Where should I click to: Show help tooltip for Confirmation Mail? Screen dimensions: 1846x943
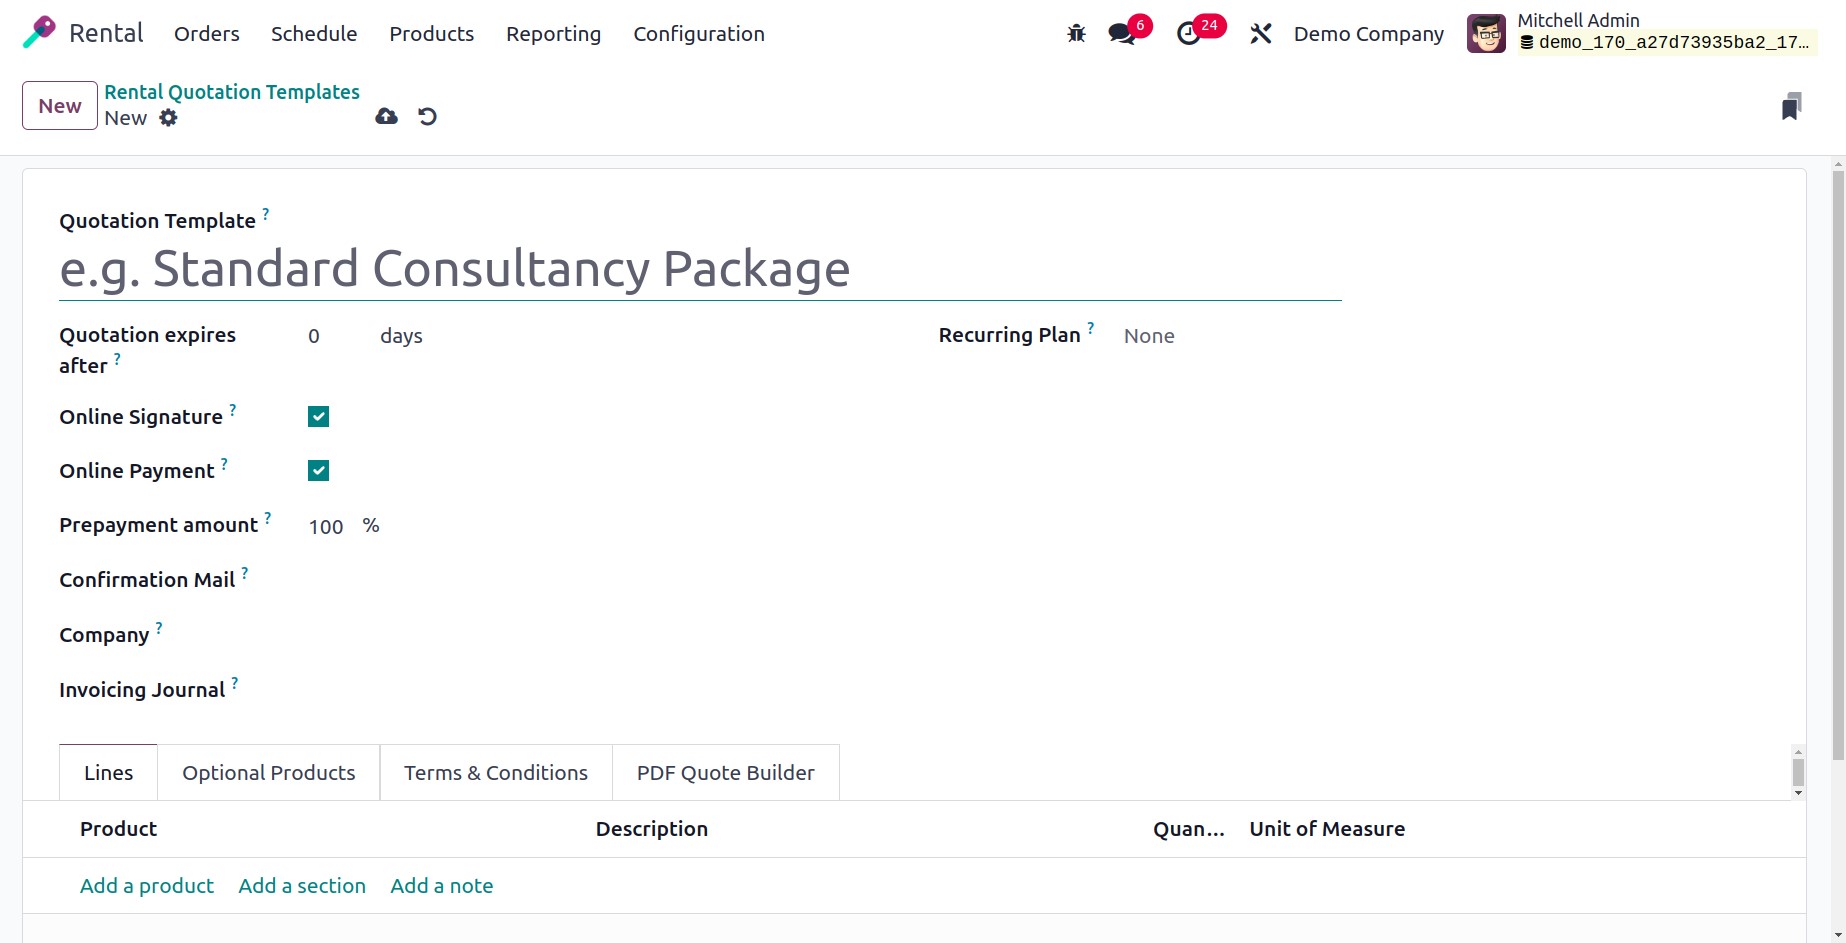tap(244, 572)
